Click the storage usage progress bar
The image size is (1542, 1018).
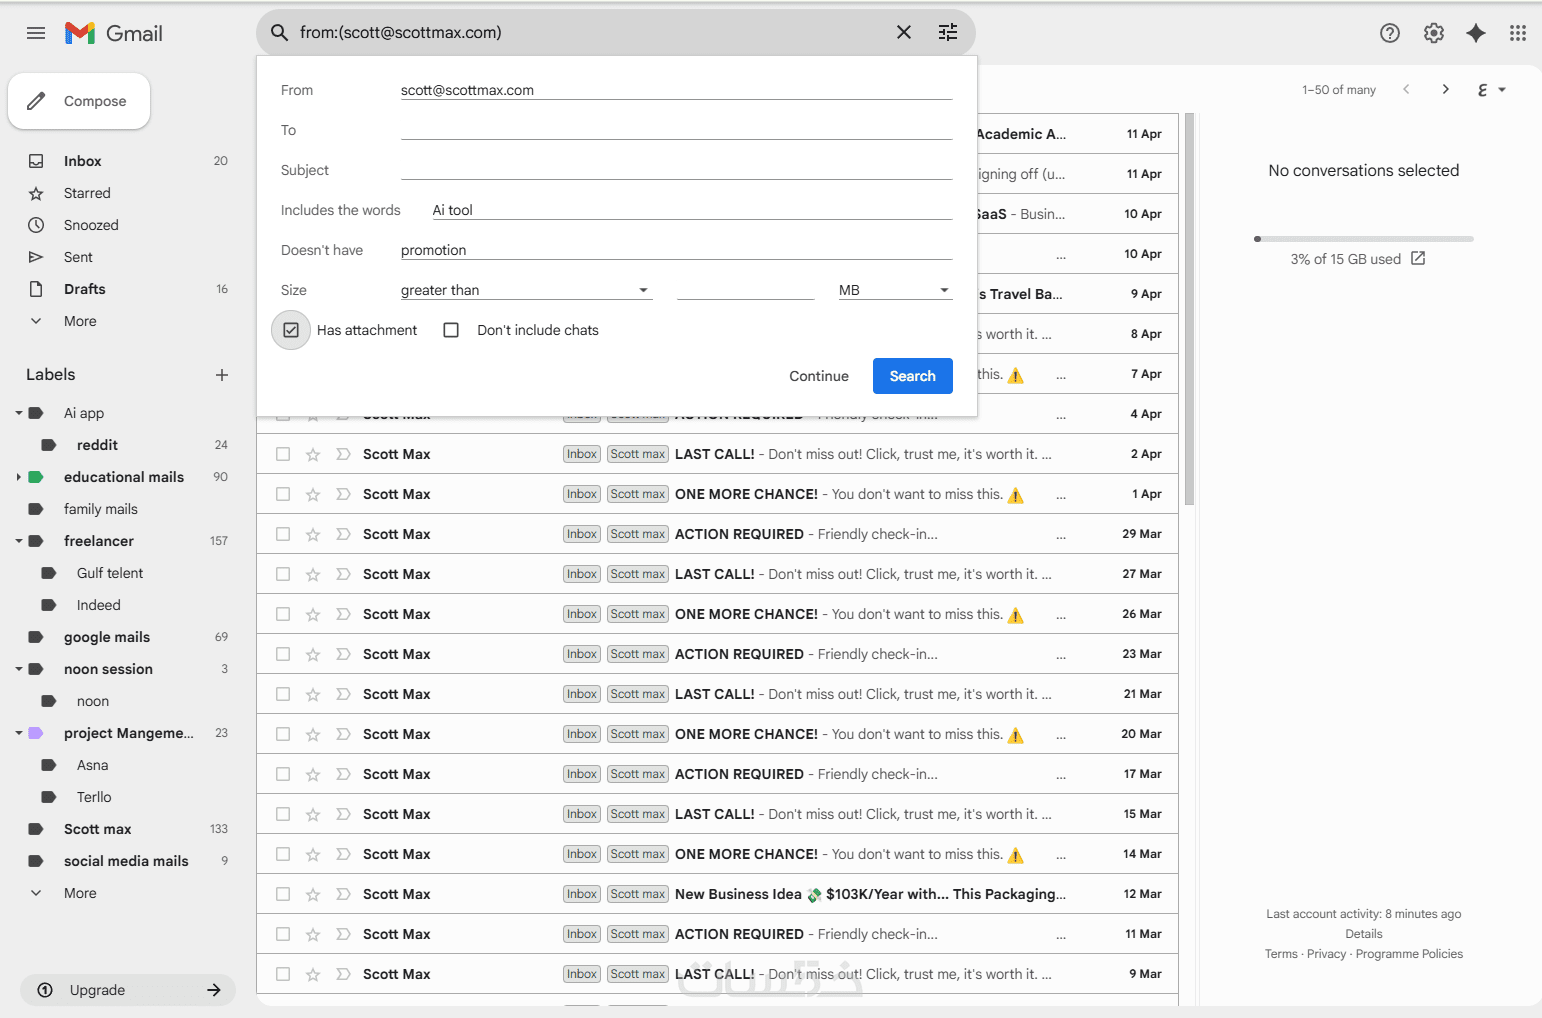[x=1364, y=239]
